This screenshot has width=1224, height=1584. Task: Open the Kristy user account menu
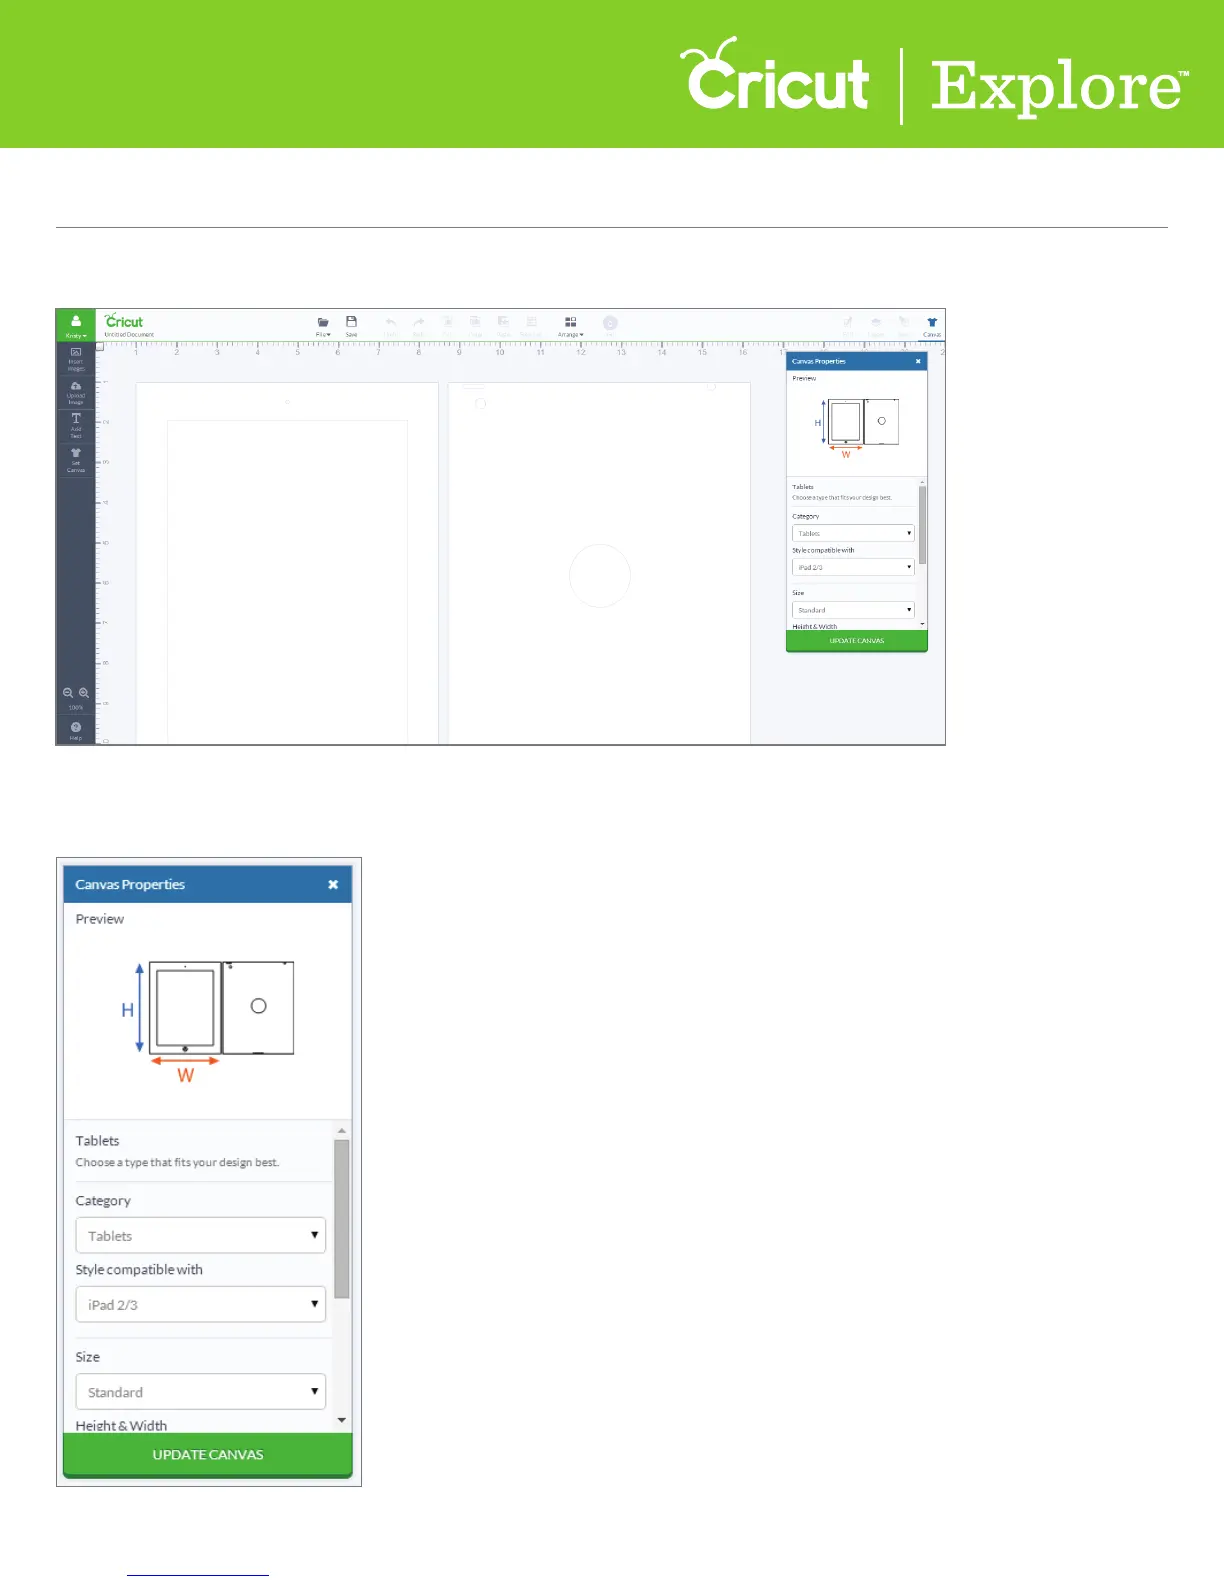tap(75, 326)
